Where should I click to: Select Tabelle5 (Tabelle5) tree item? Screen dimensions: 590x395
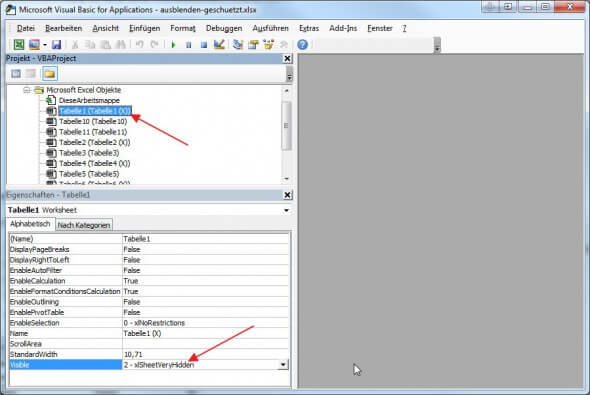[x=89, y=174]
